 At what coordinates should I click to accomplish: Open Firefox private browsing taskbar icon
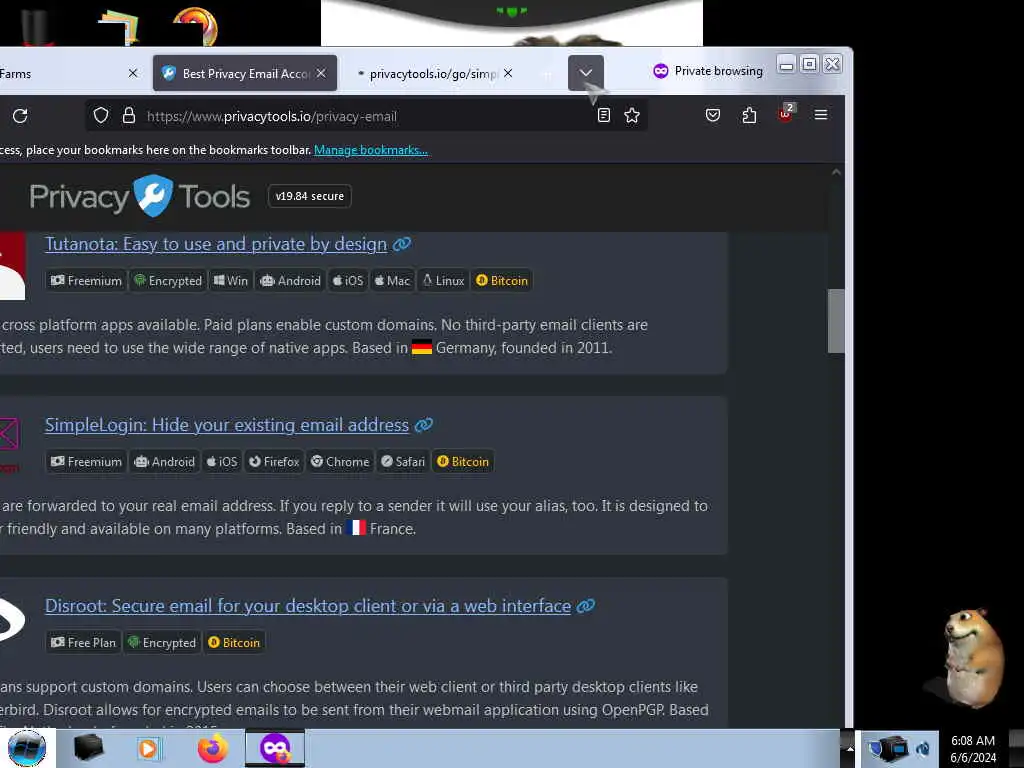(275, 748)
